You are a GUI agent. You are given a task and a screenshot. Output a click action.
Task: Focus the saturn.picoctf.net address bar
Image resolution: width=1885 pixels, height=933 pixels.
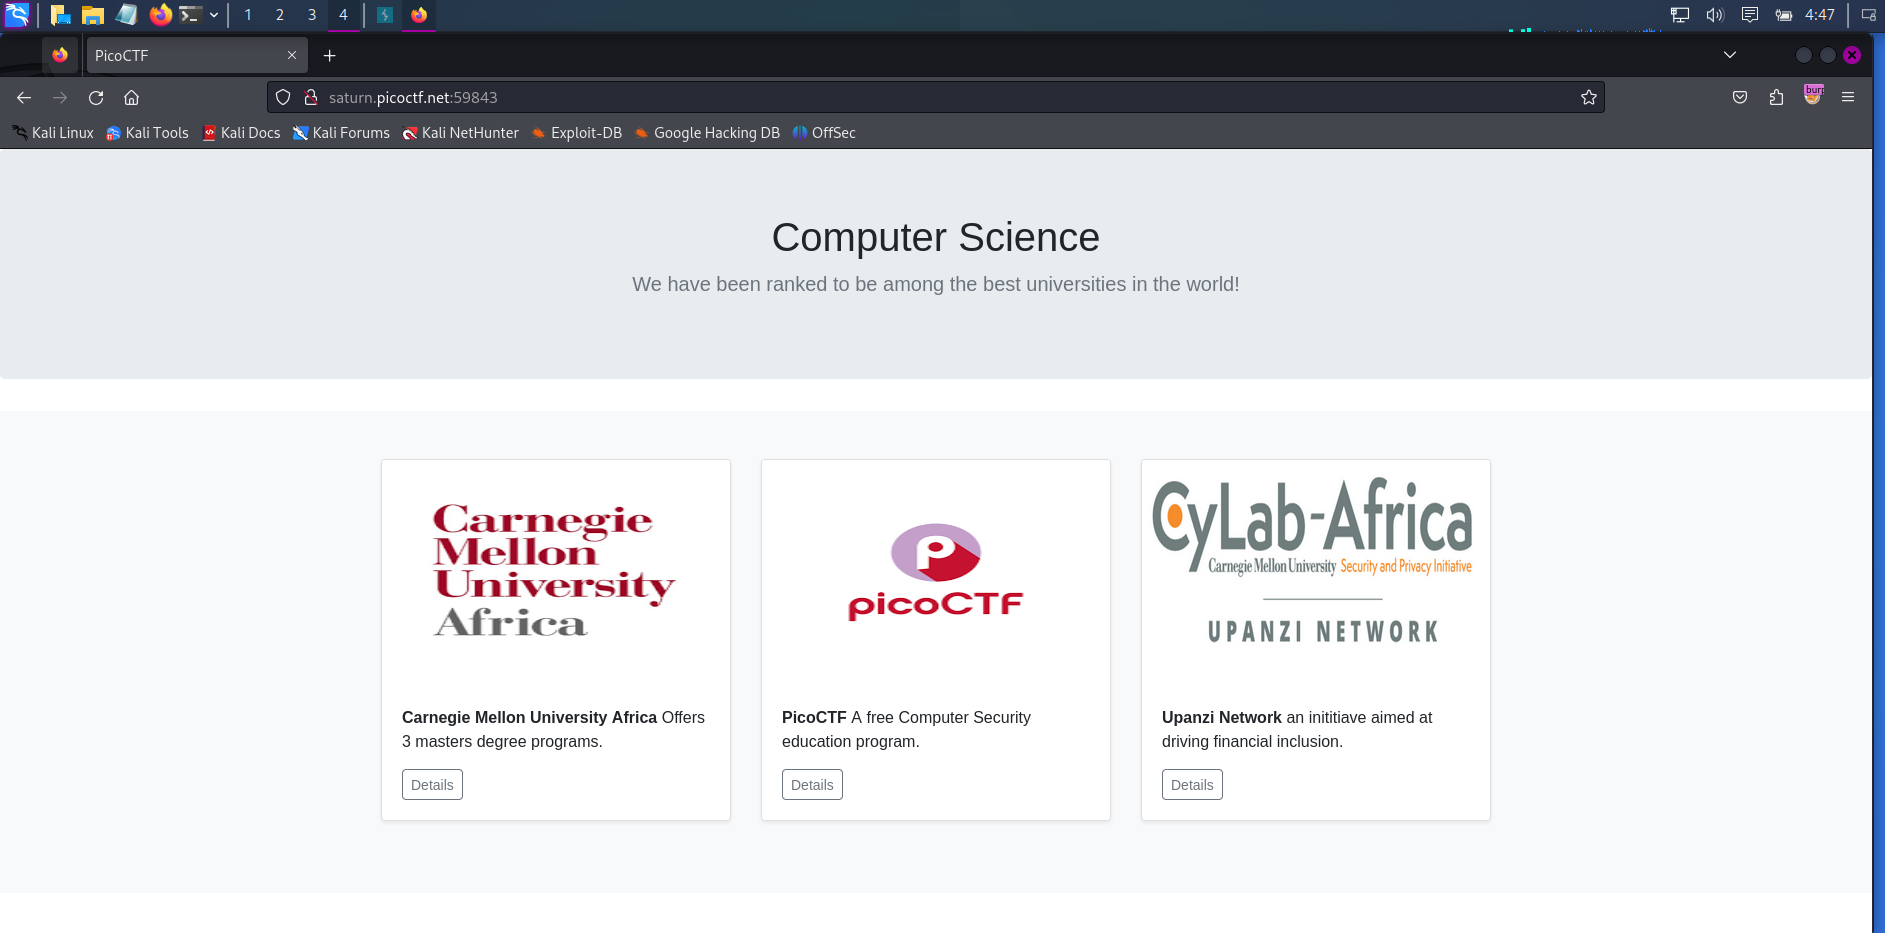(x=935, y=97)
